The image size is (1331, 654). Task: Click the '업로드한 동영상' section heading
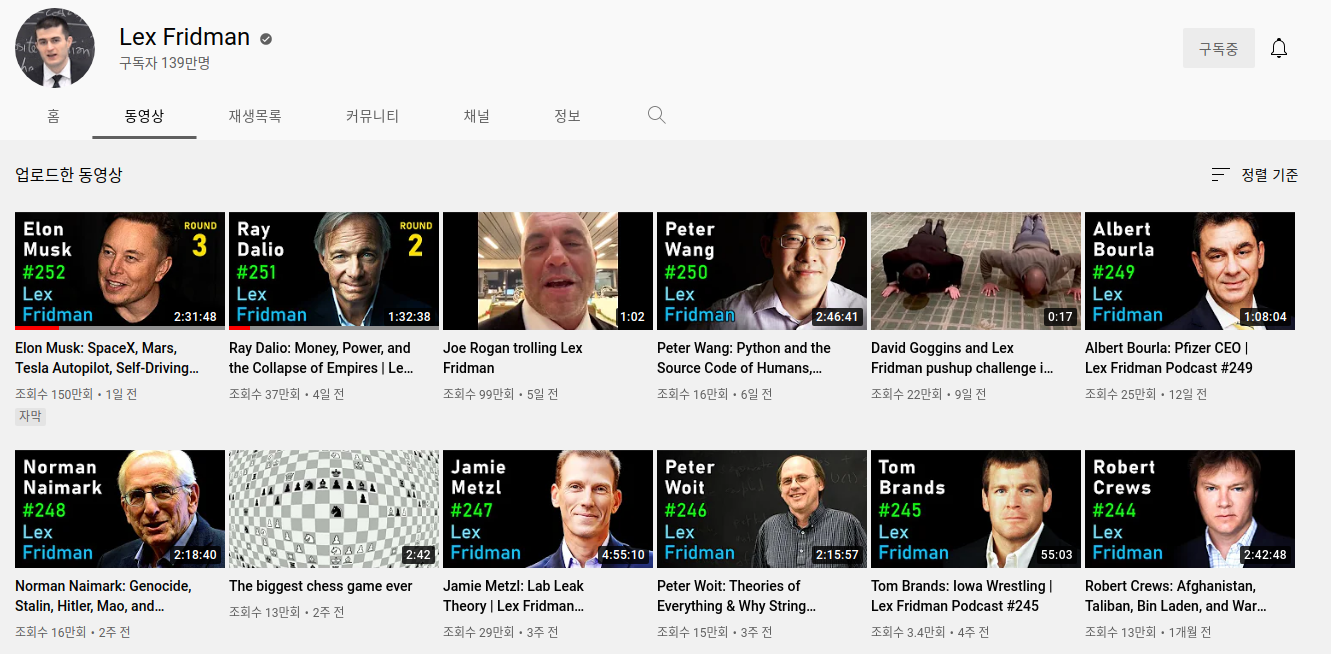[69, 175]
